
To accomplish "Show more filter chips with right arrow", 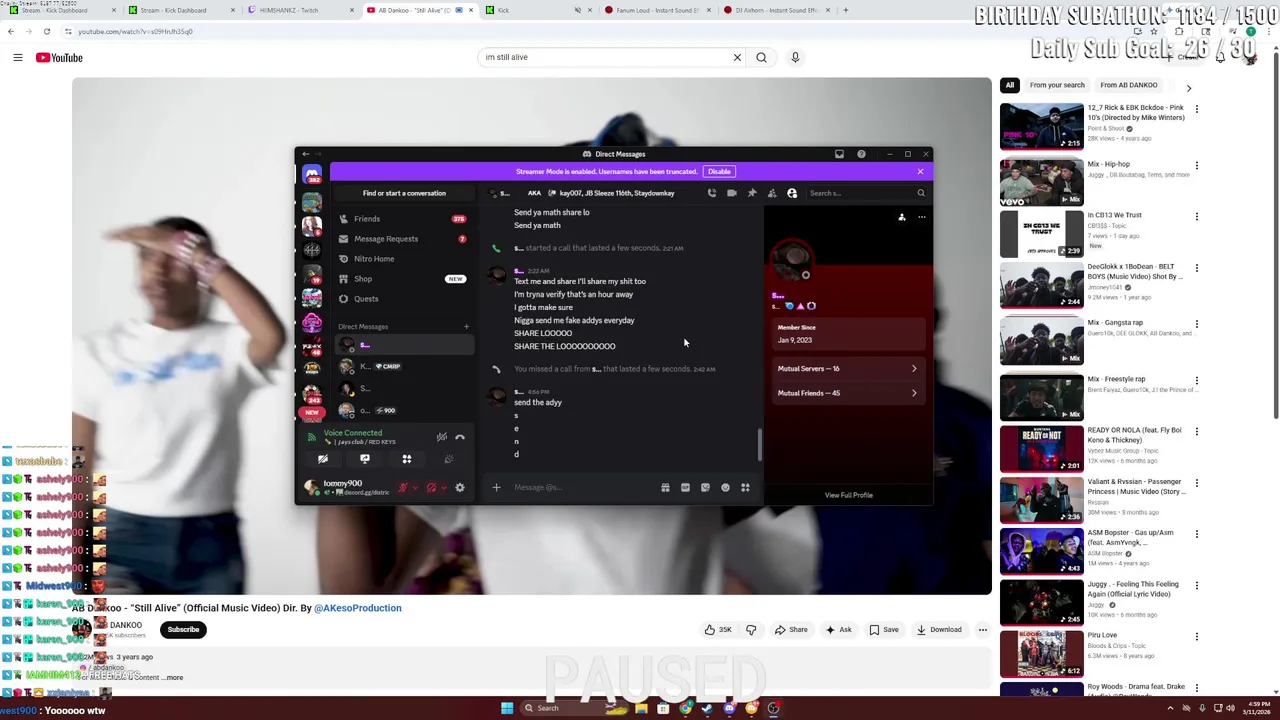I will (x=1188, y=88).
